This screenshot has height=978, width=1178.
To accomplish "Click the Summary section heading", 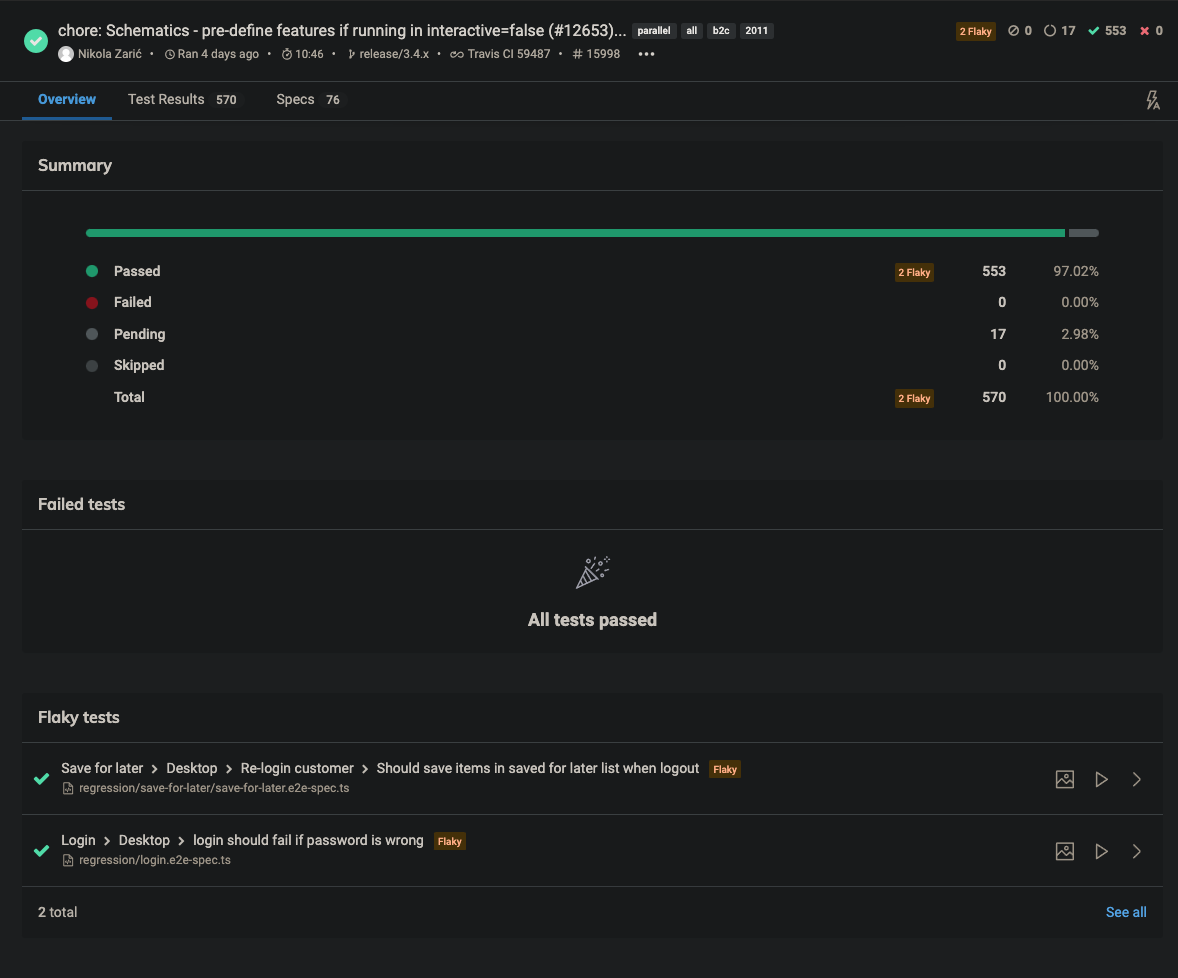I will 75,165.
